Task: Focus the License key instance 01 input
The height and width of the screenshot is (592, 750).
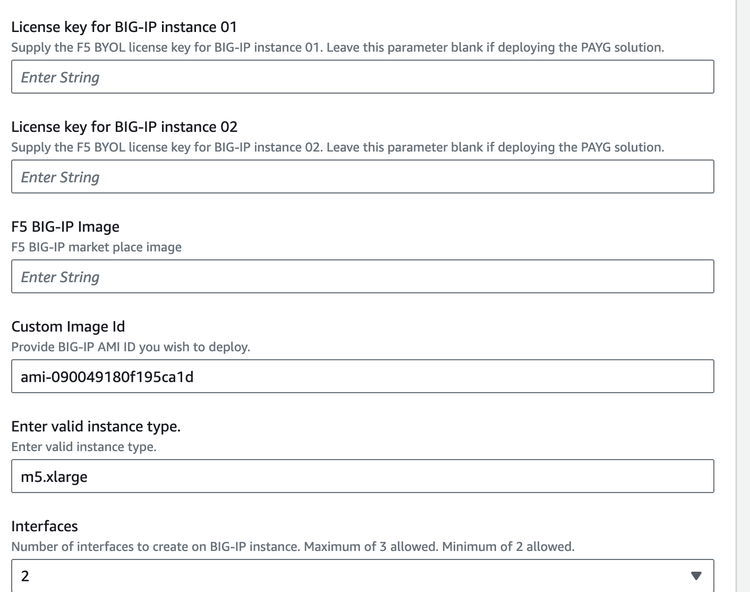Action: (x=362, y=77)
